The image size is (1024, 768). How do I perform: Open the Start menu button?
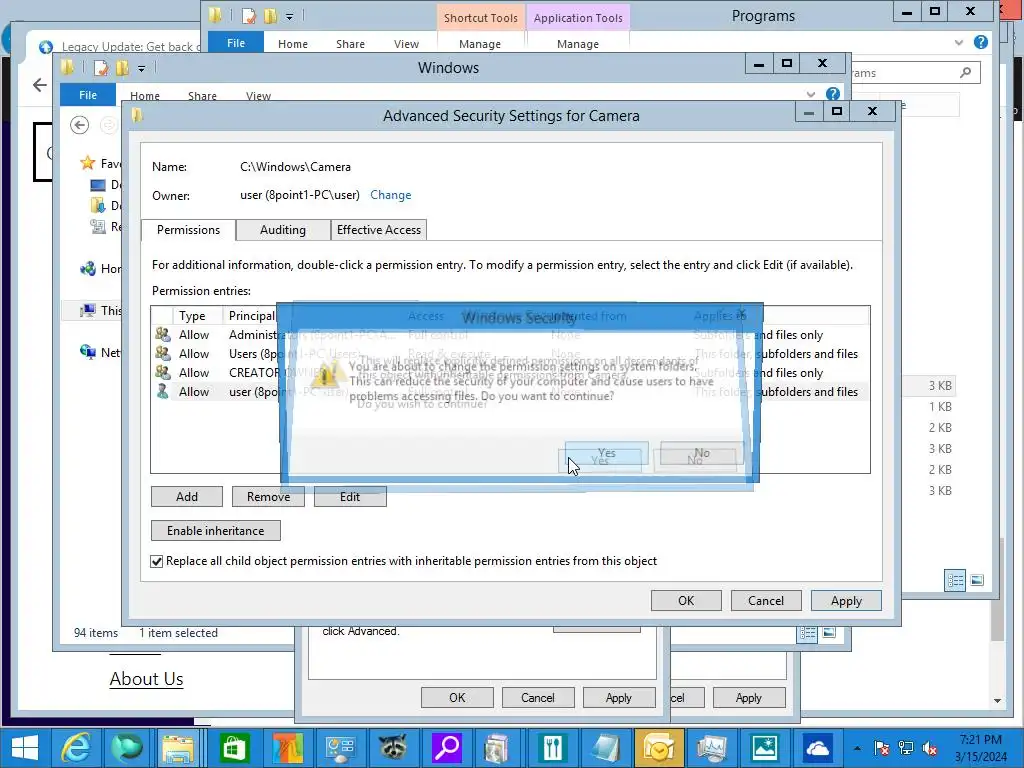25,748
